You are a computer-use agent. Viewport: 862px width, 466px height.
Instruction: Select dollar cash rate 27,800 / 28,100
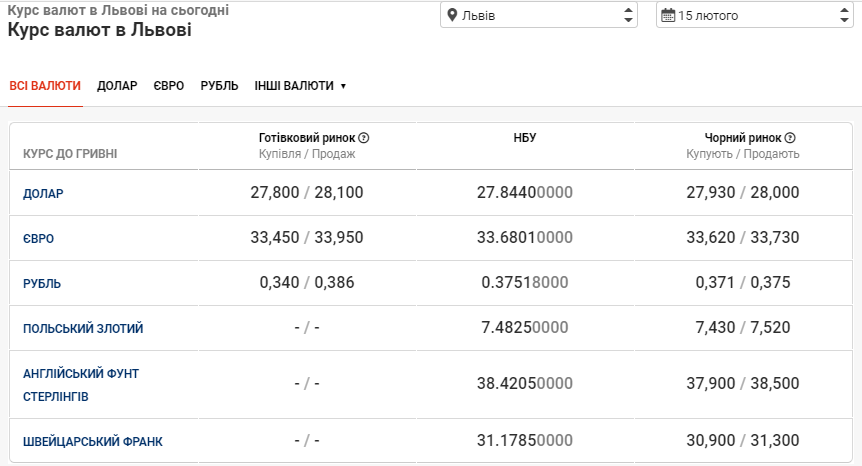[x=307, y=192]
